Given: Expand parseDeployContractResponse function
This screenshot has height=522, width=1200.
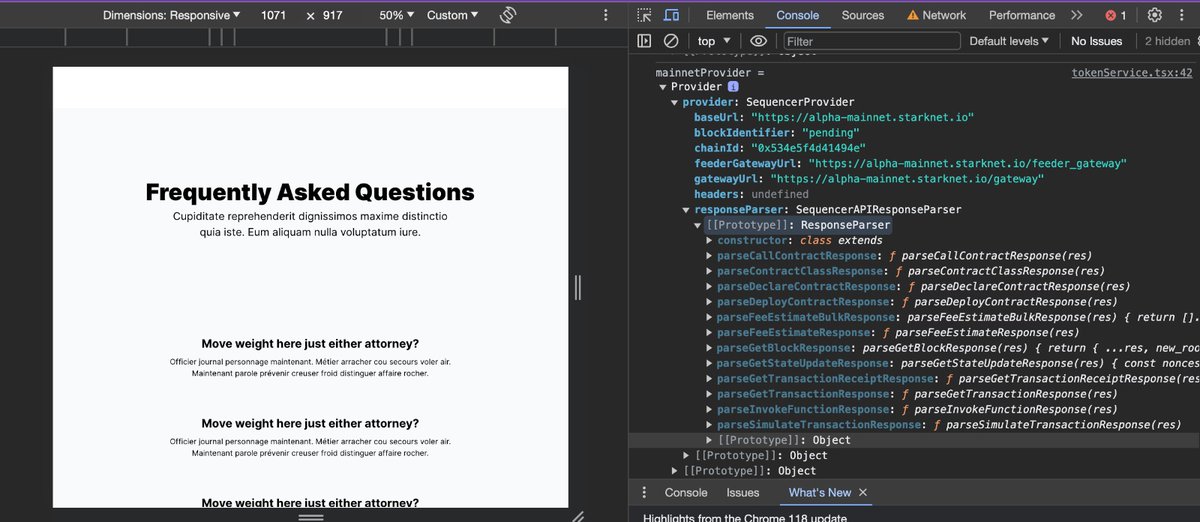Looking at the screenshot, I should click(x=710, y=302).
